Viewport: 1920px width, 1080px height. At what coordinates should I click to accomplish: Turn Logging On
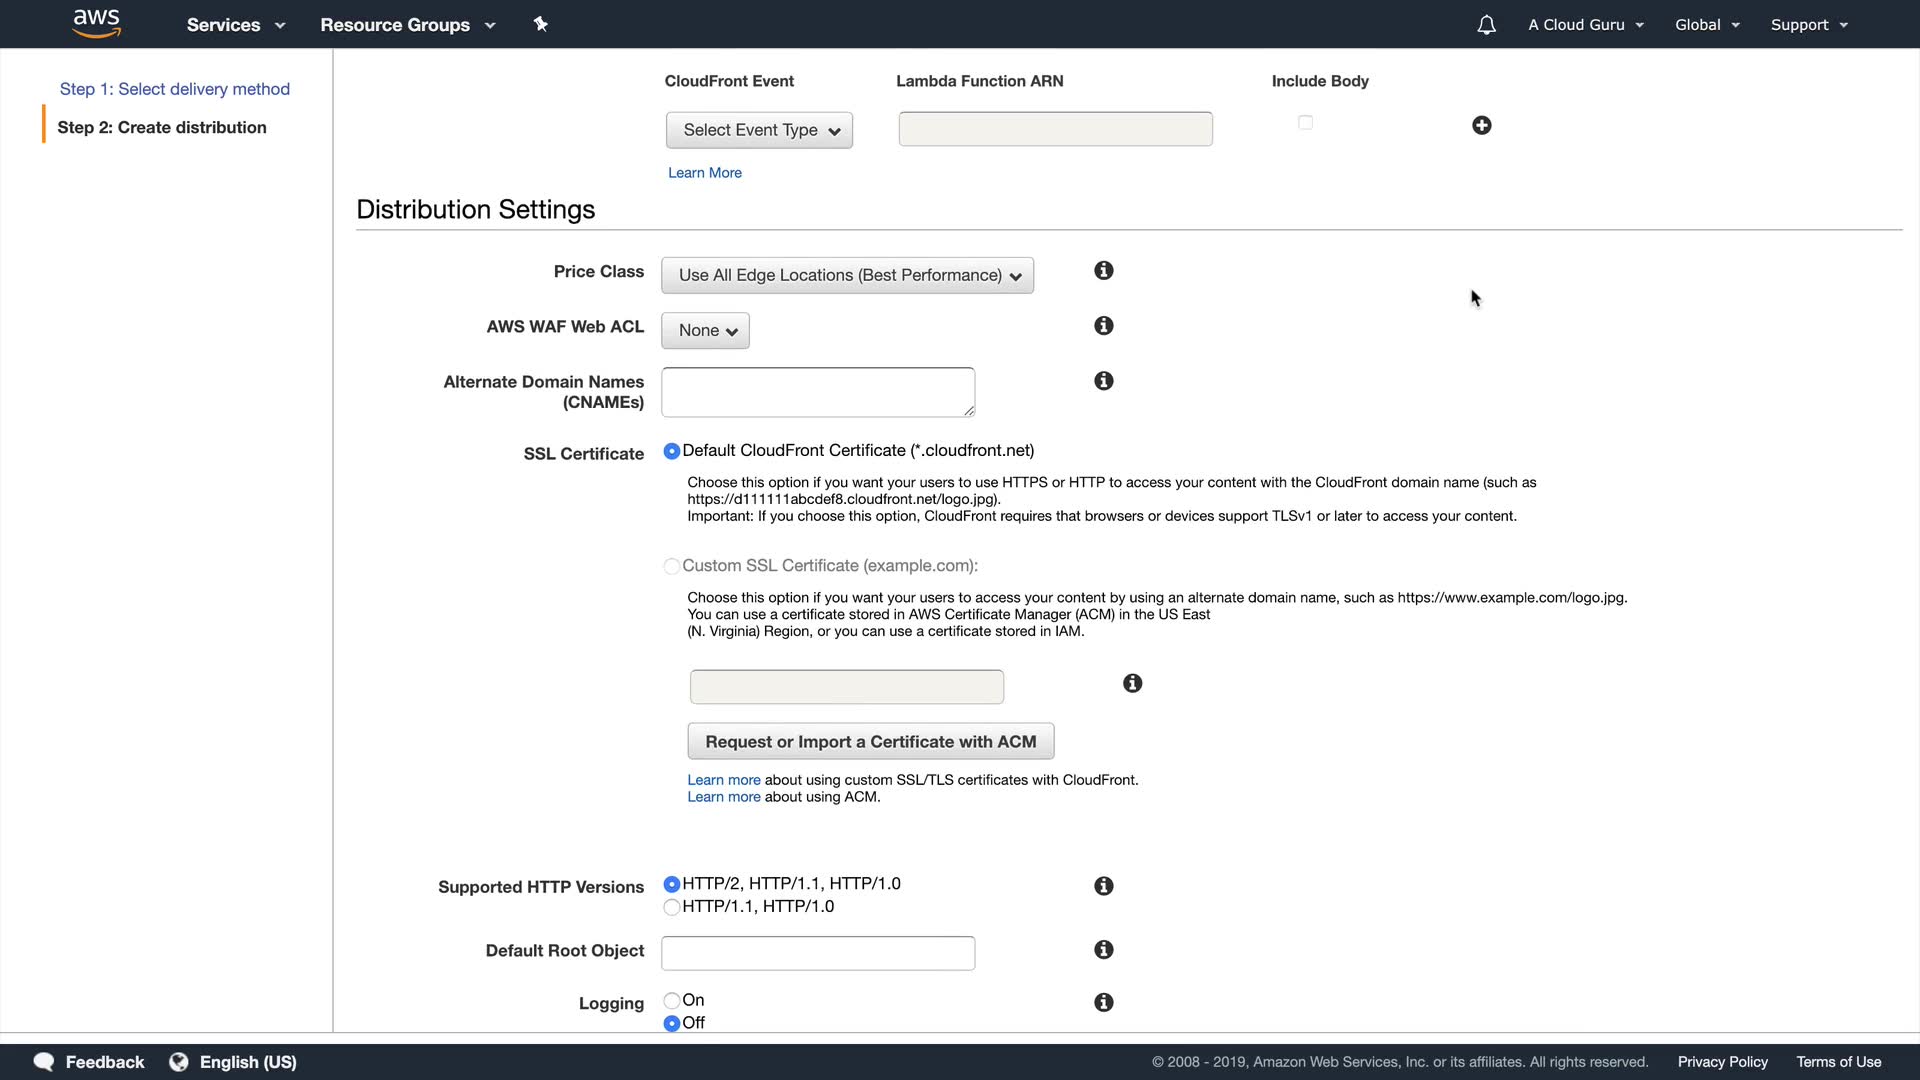click(672, 1001)
